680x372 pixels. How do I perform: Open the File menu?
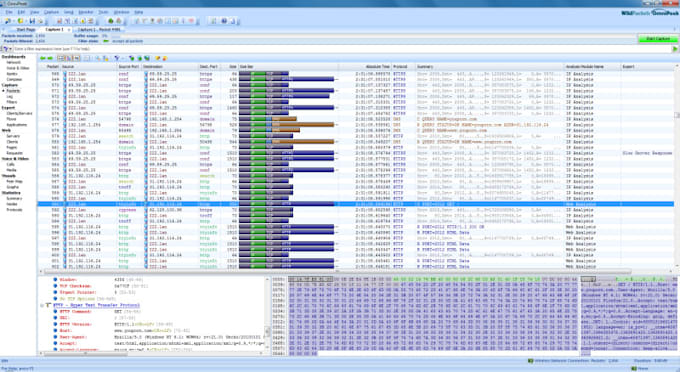(9, 12)
